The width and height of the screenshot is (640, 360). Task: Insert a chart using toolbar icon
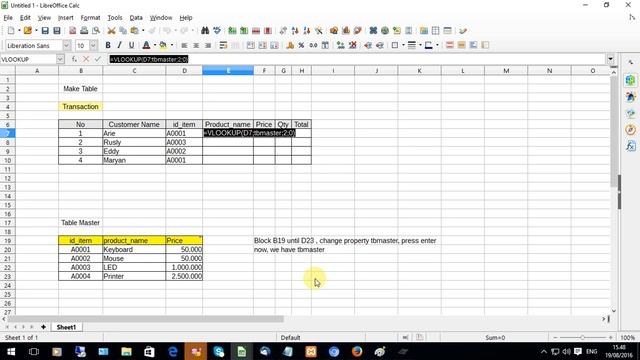(346, 31)
